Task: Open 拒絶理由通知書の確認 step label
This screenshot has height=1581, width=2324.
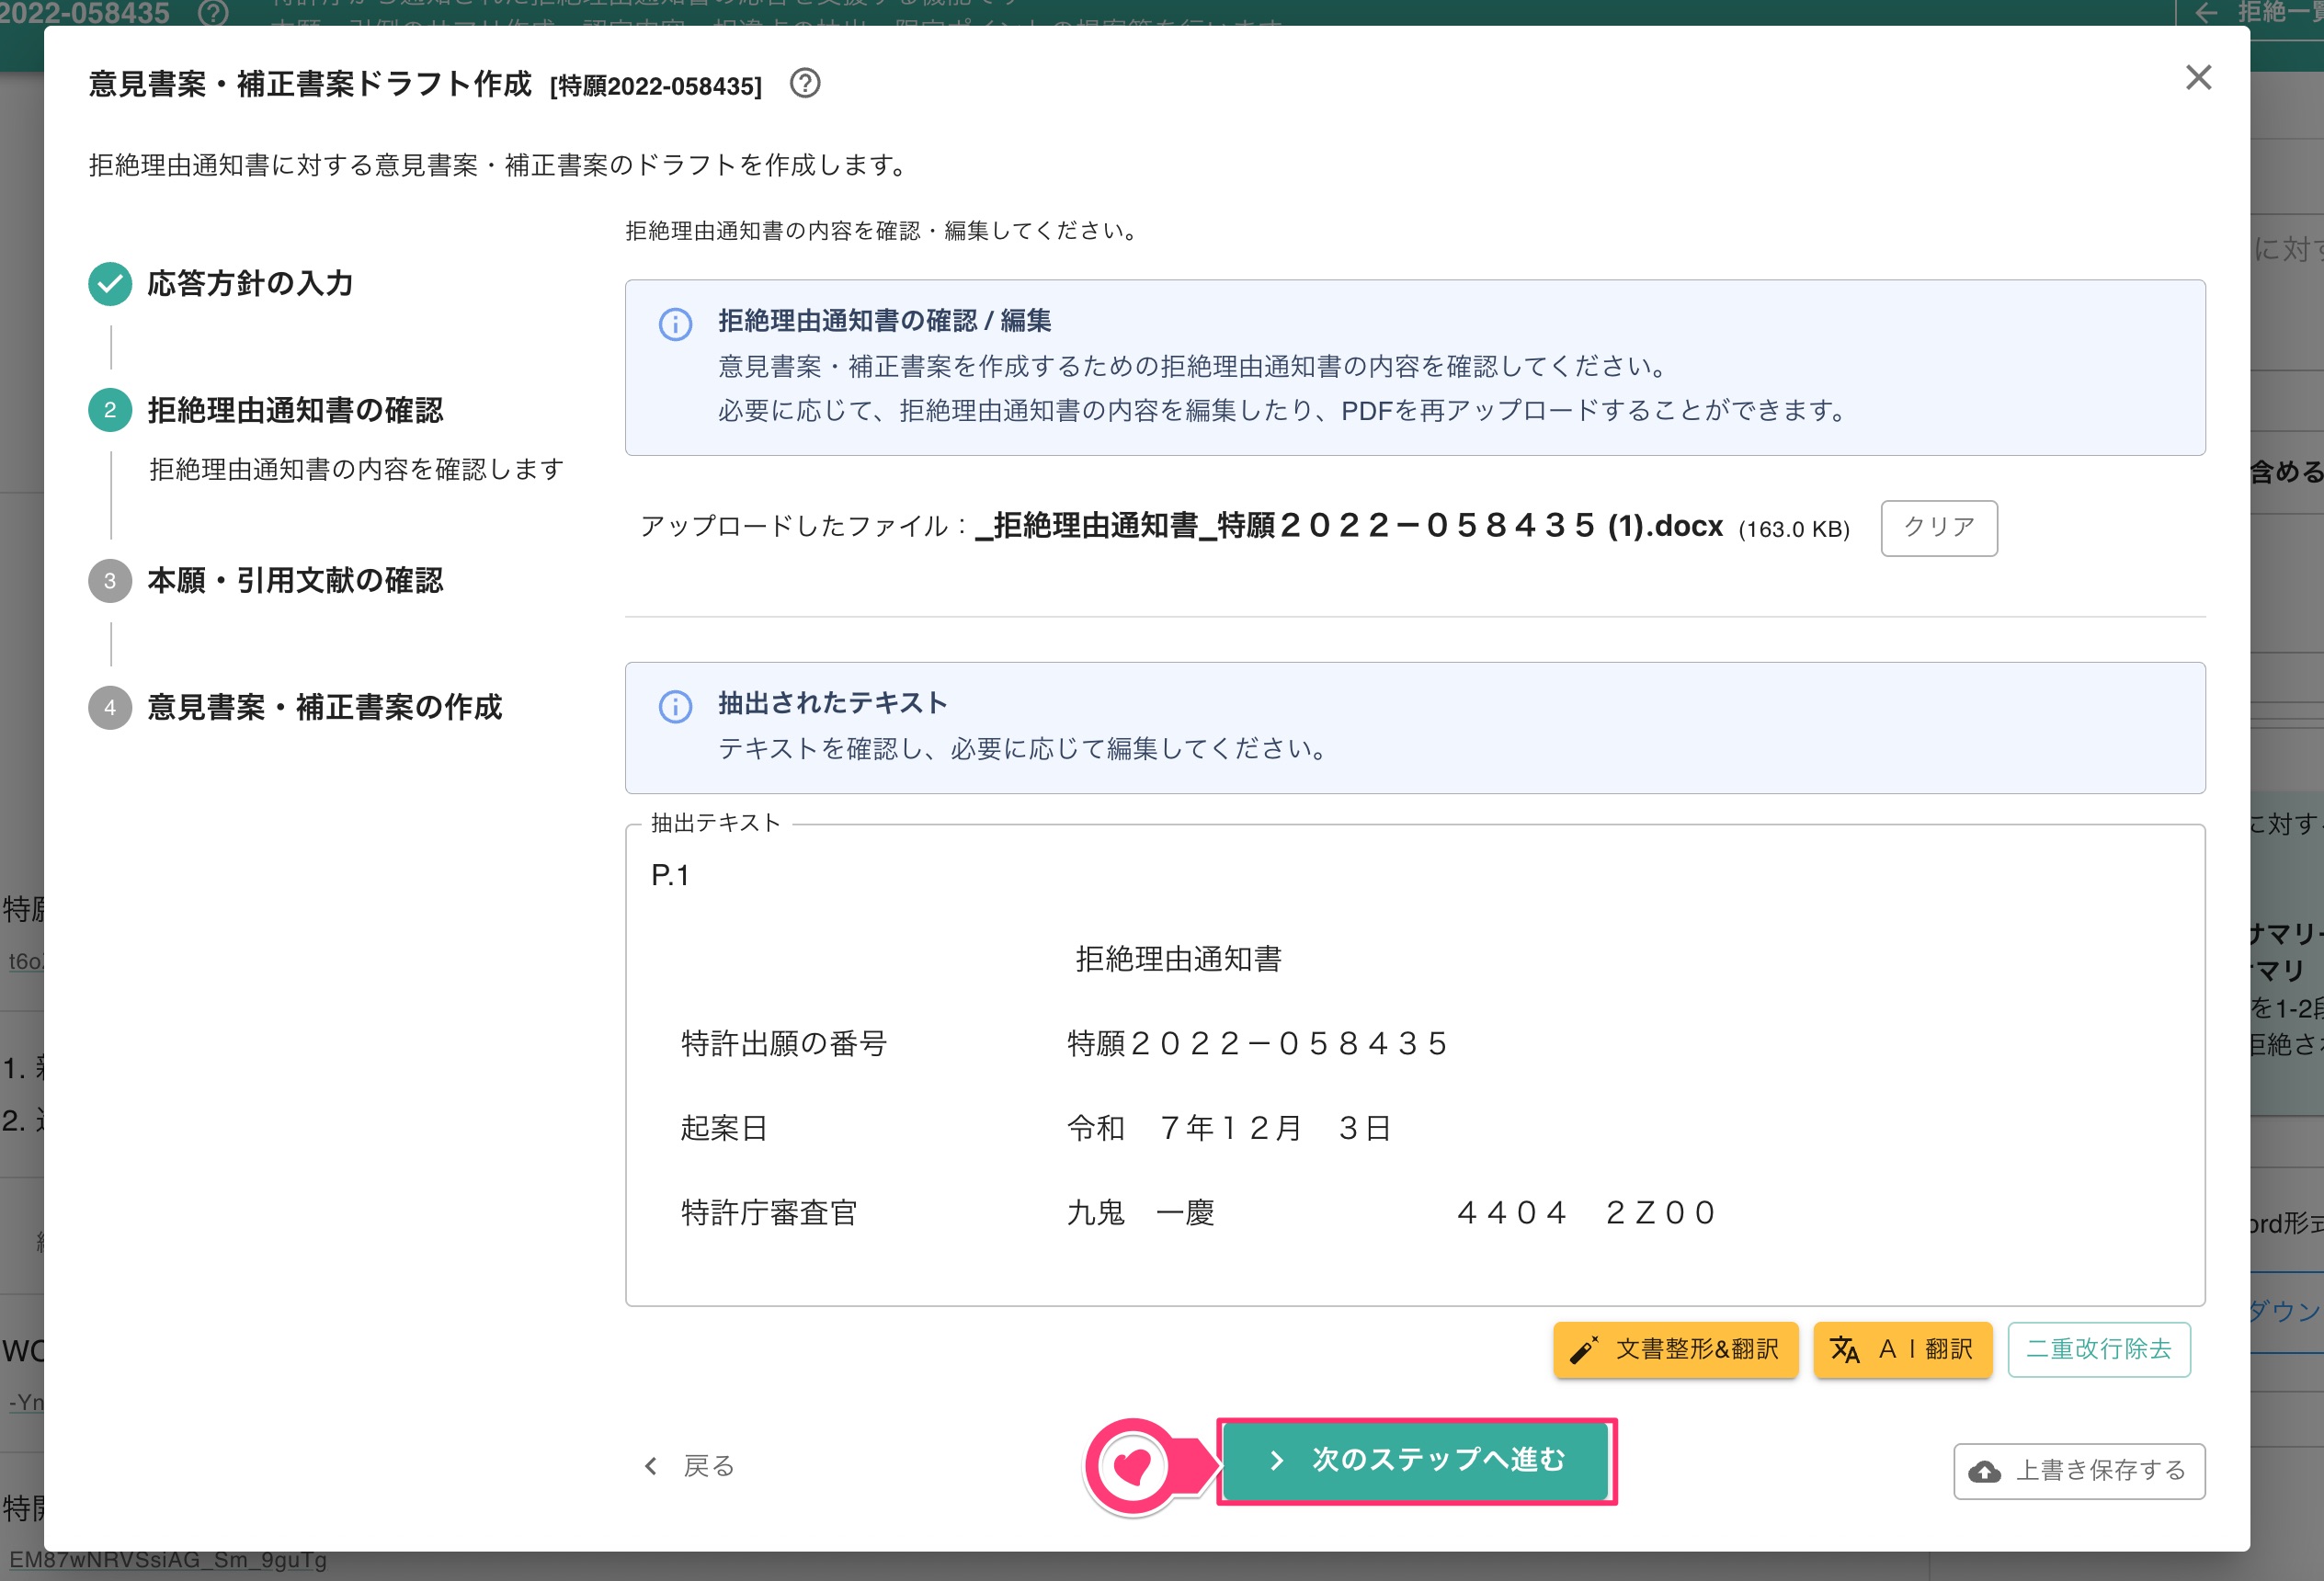Action: [295, 410]
